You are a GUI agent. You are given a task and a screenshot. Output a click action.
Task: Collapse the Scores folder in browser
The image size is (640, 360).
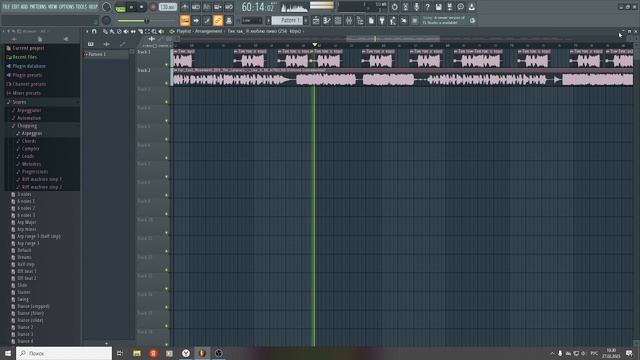19,102
